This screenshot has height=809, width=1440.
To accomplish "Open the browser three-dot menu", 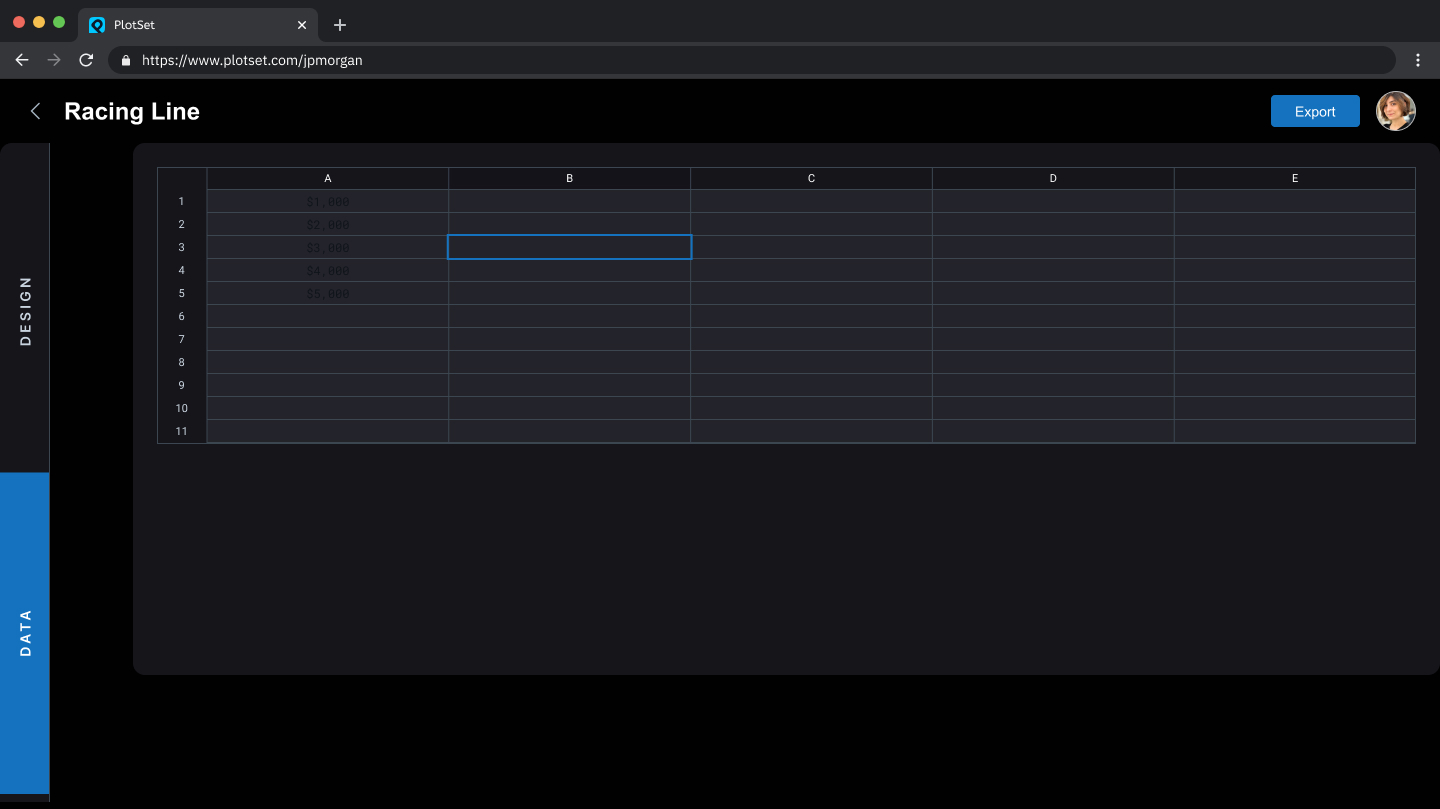I will pyautogui.click(x=1417, y=60).
